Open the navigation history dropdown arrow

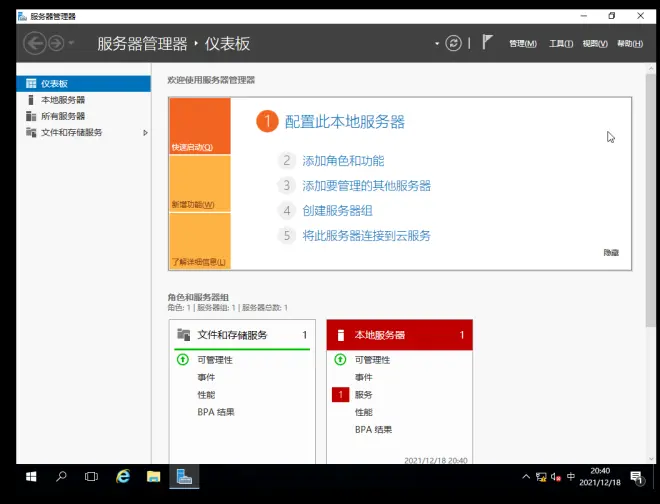click(x=71, y=43)
